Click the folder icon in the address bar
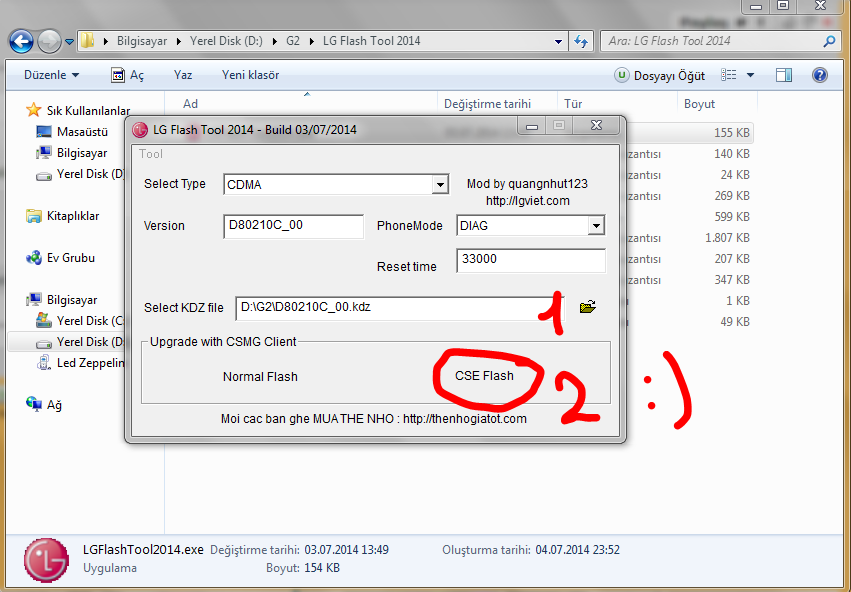The height and width of the screenshot is (592, 851). [x=87, y=41]
